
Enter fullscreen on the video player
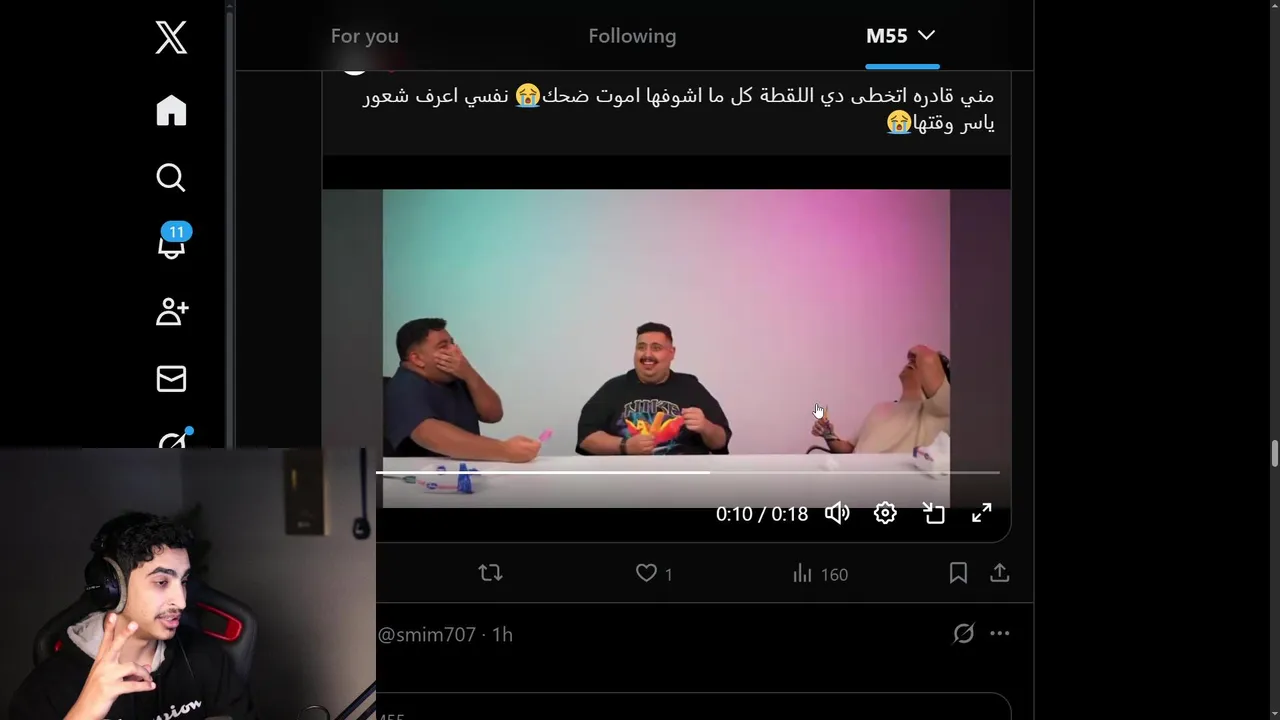[982, 513]
